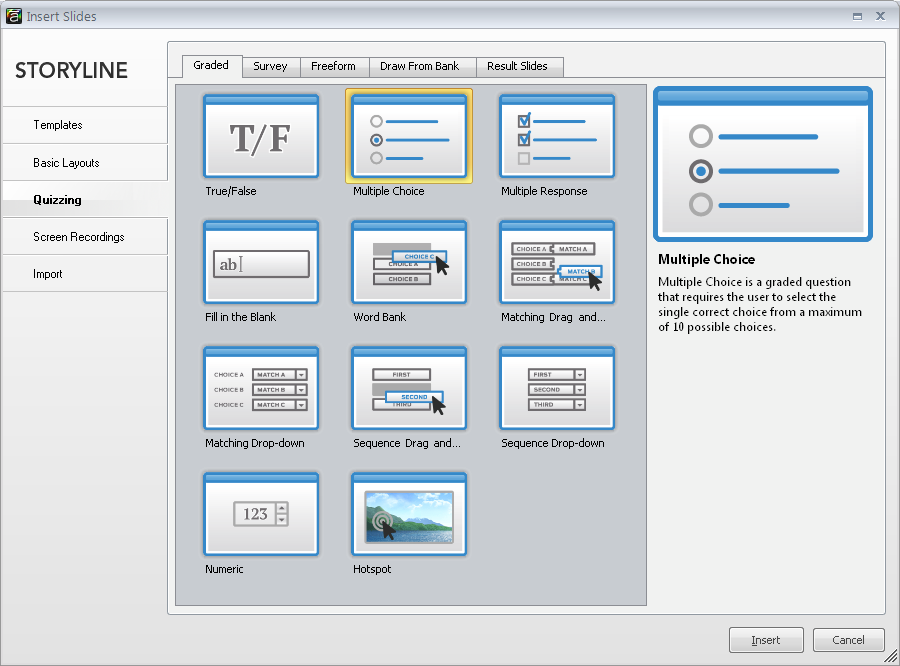Click the Sequence Drop-down label text
The image size is (900, 666).
pyautogui.click(x=553, y=443)
